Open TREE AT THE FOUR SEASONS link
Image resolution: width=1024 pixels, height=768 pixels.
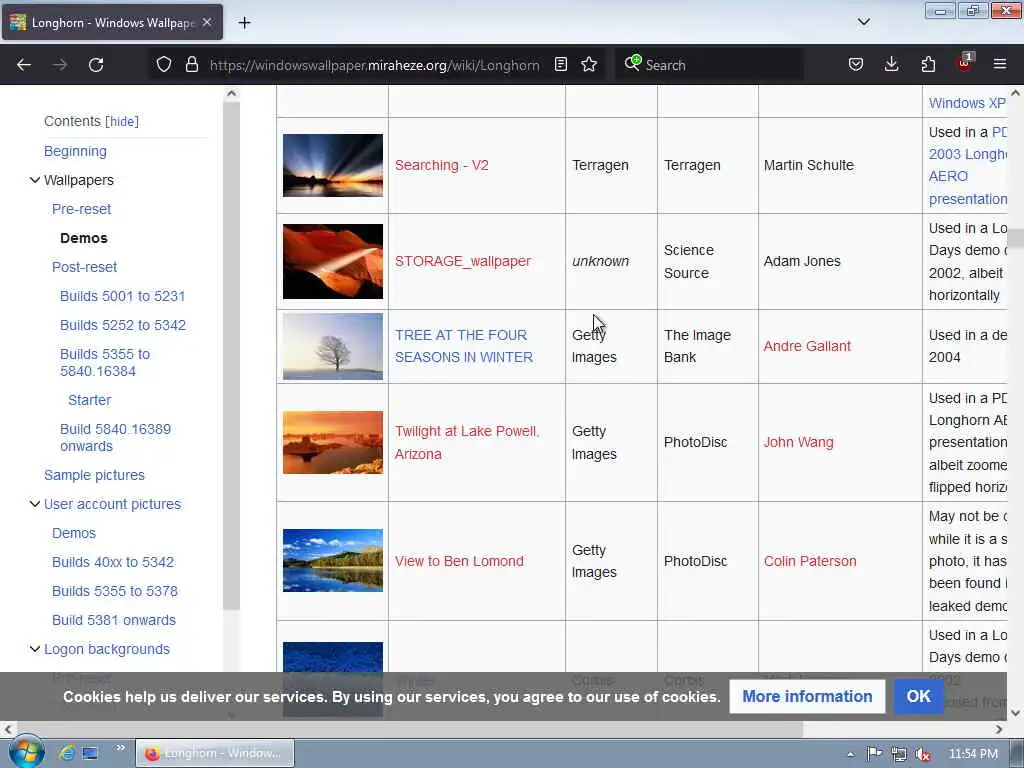[464, 346]
